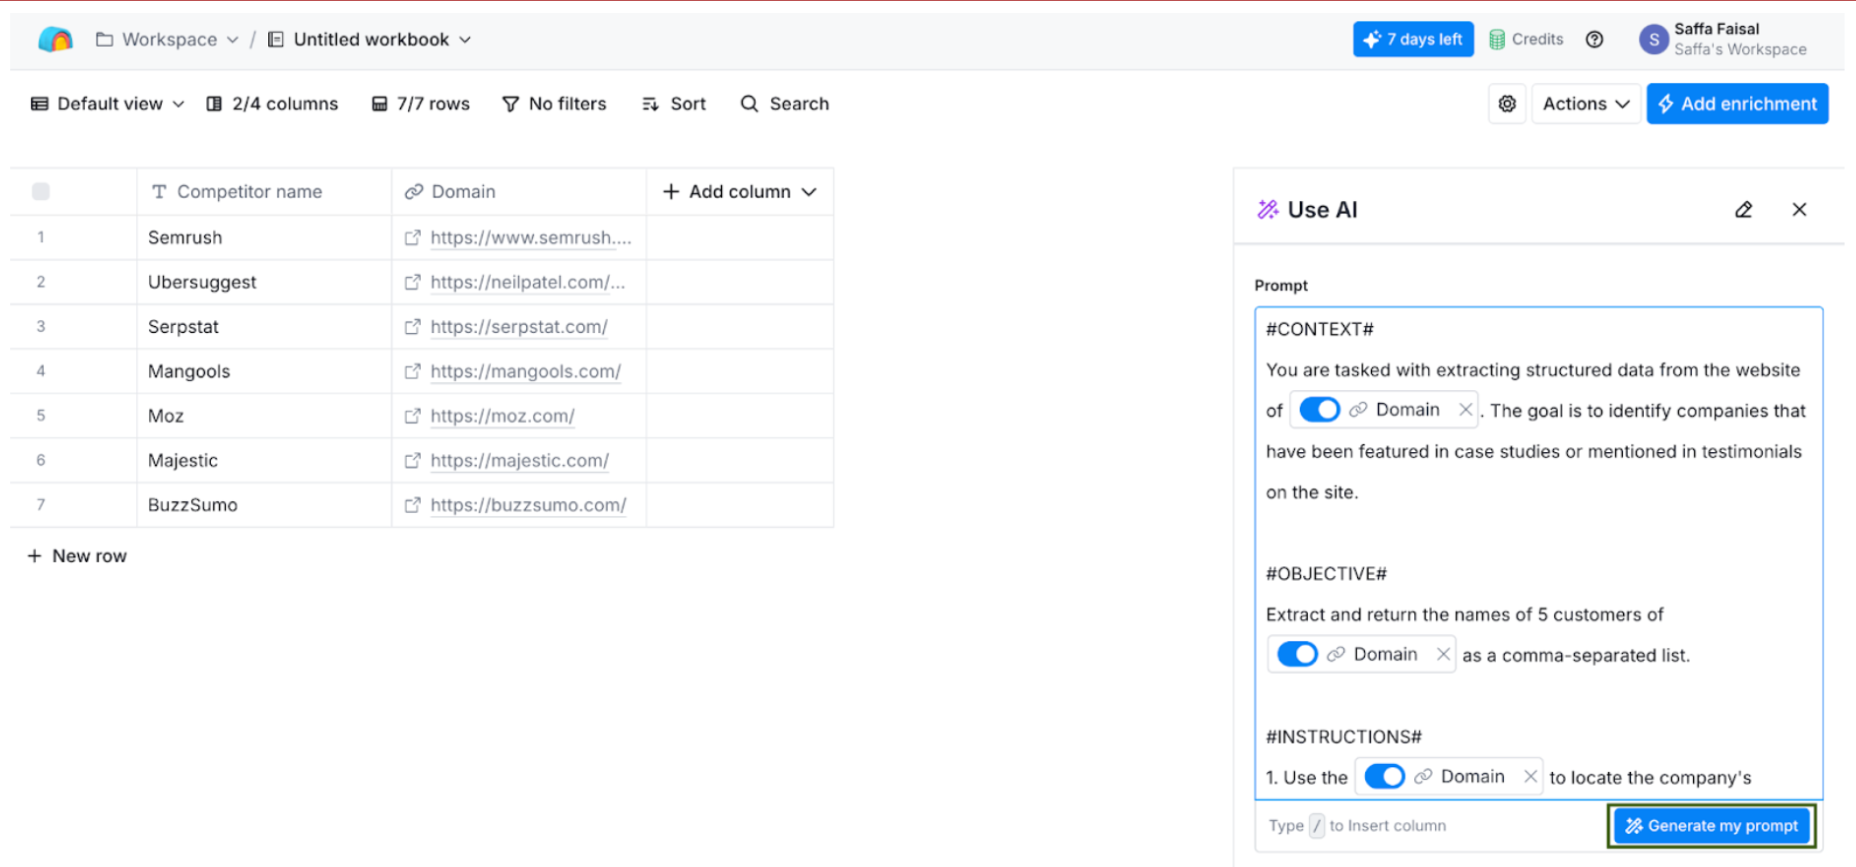Image resolution: width=1856 pixels, height=867 pixels.
Task: Close the Use AI panel
Action: pyautogui.click(x=1799, y=210)
